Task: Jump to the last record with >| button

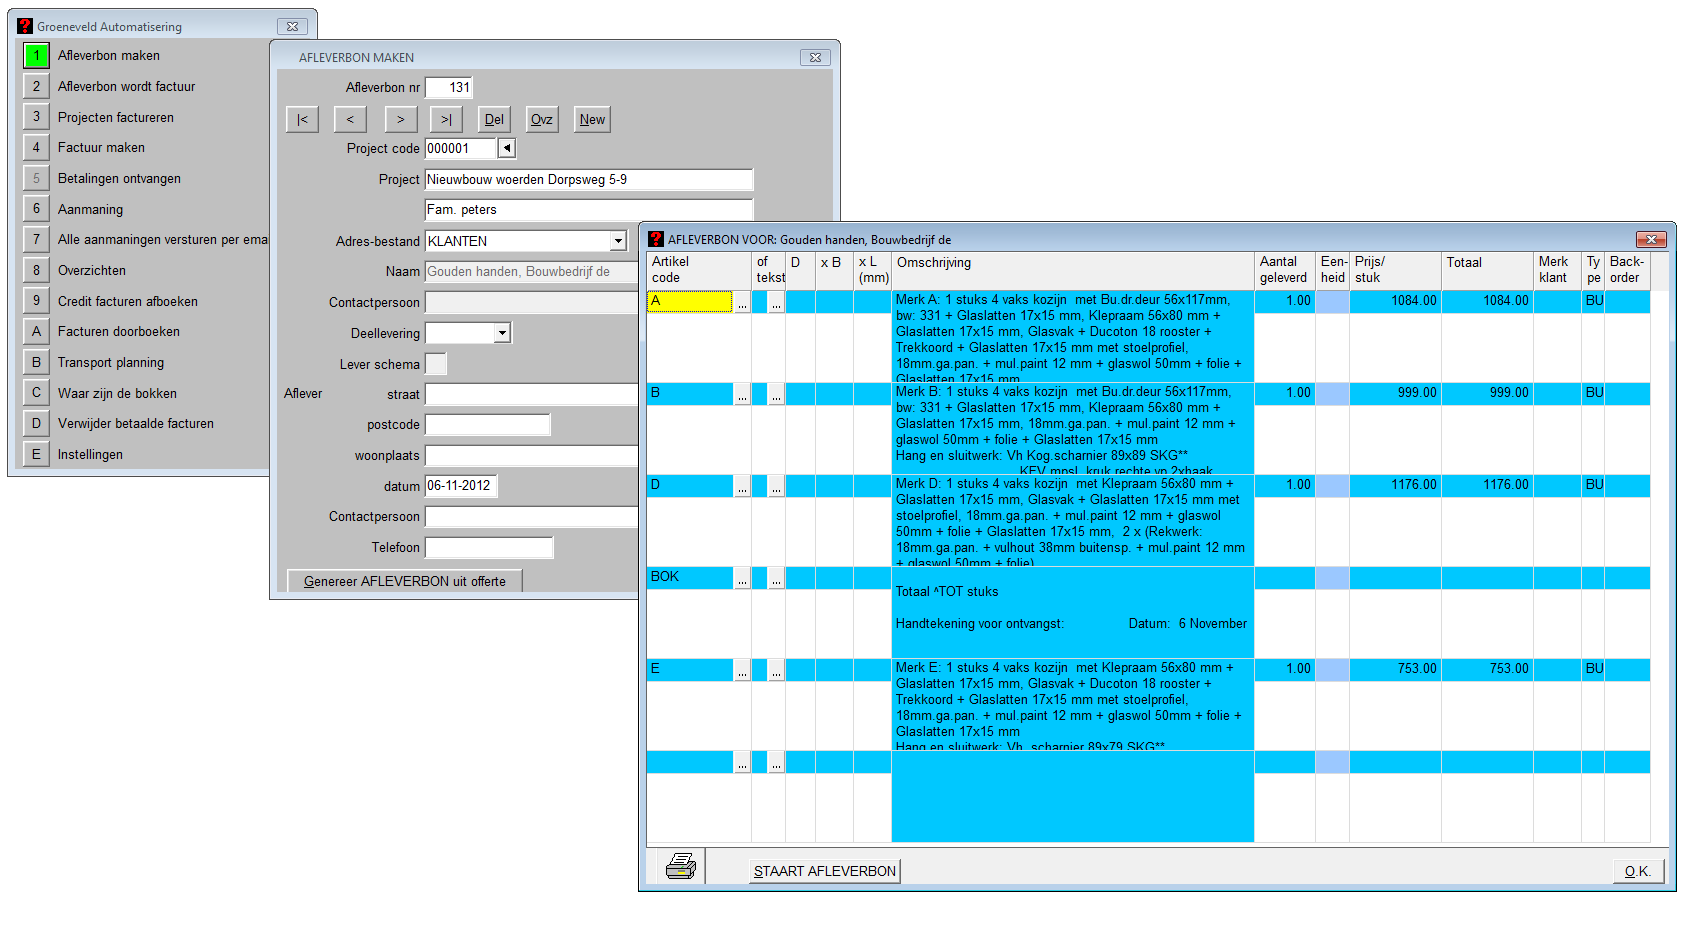Action: 446,120
